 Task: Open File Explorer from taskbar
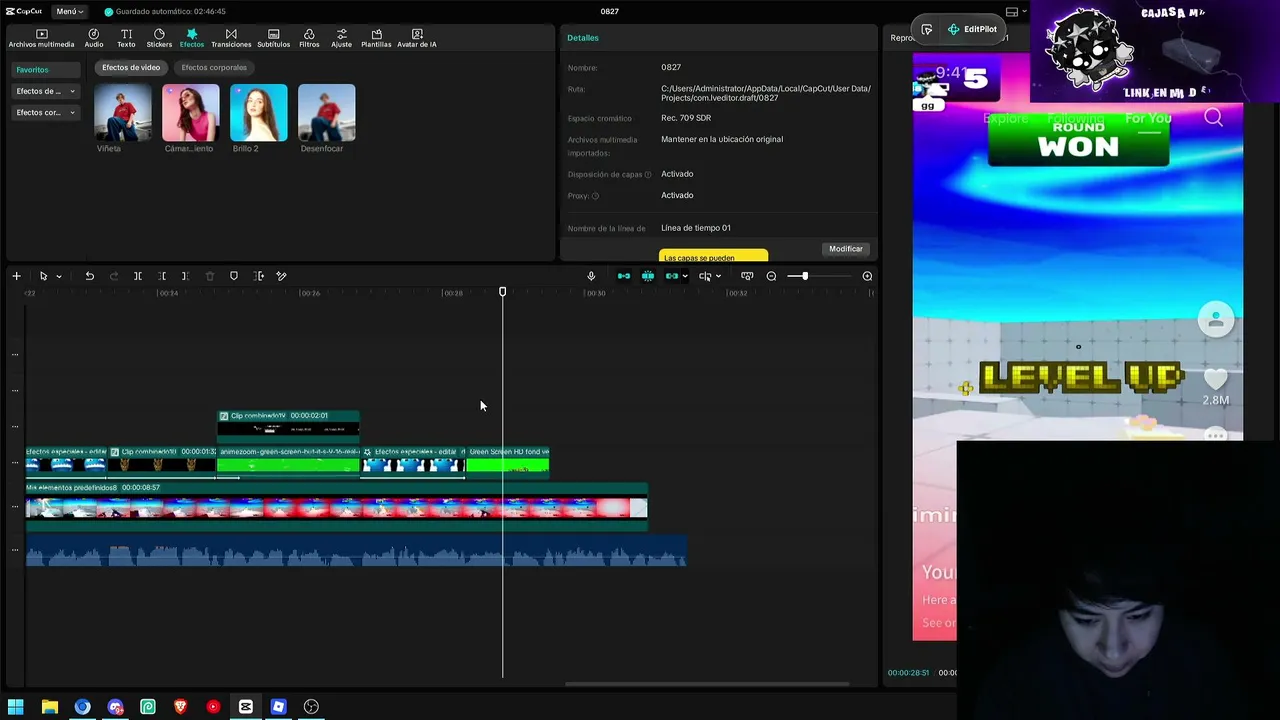coord(49,707)
